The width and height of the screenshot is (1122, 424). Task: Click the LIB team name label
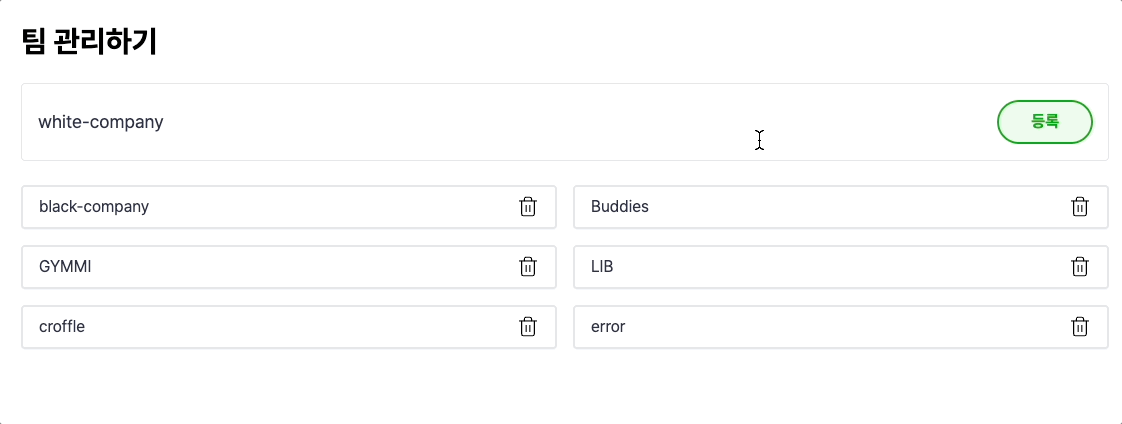601,267
